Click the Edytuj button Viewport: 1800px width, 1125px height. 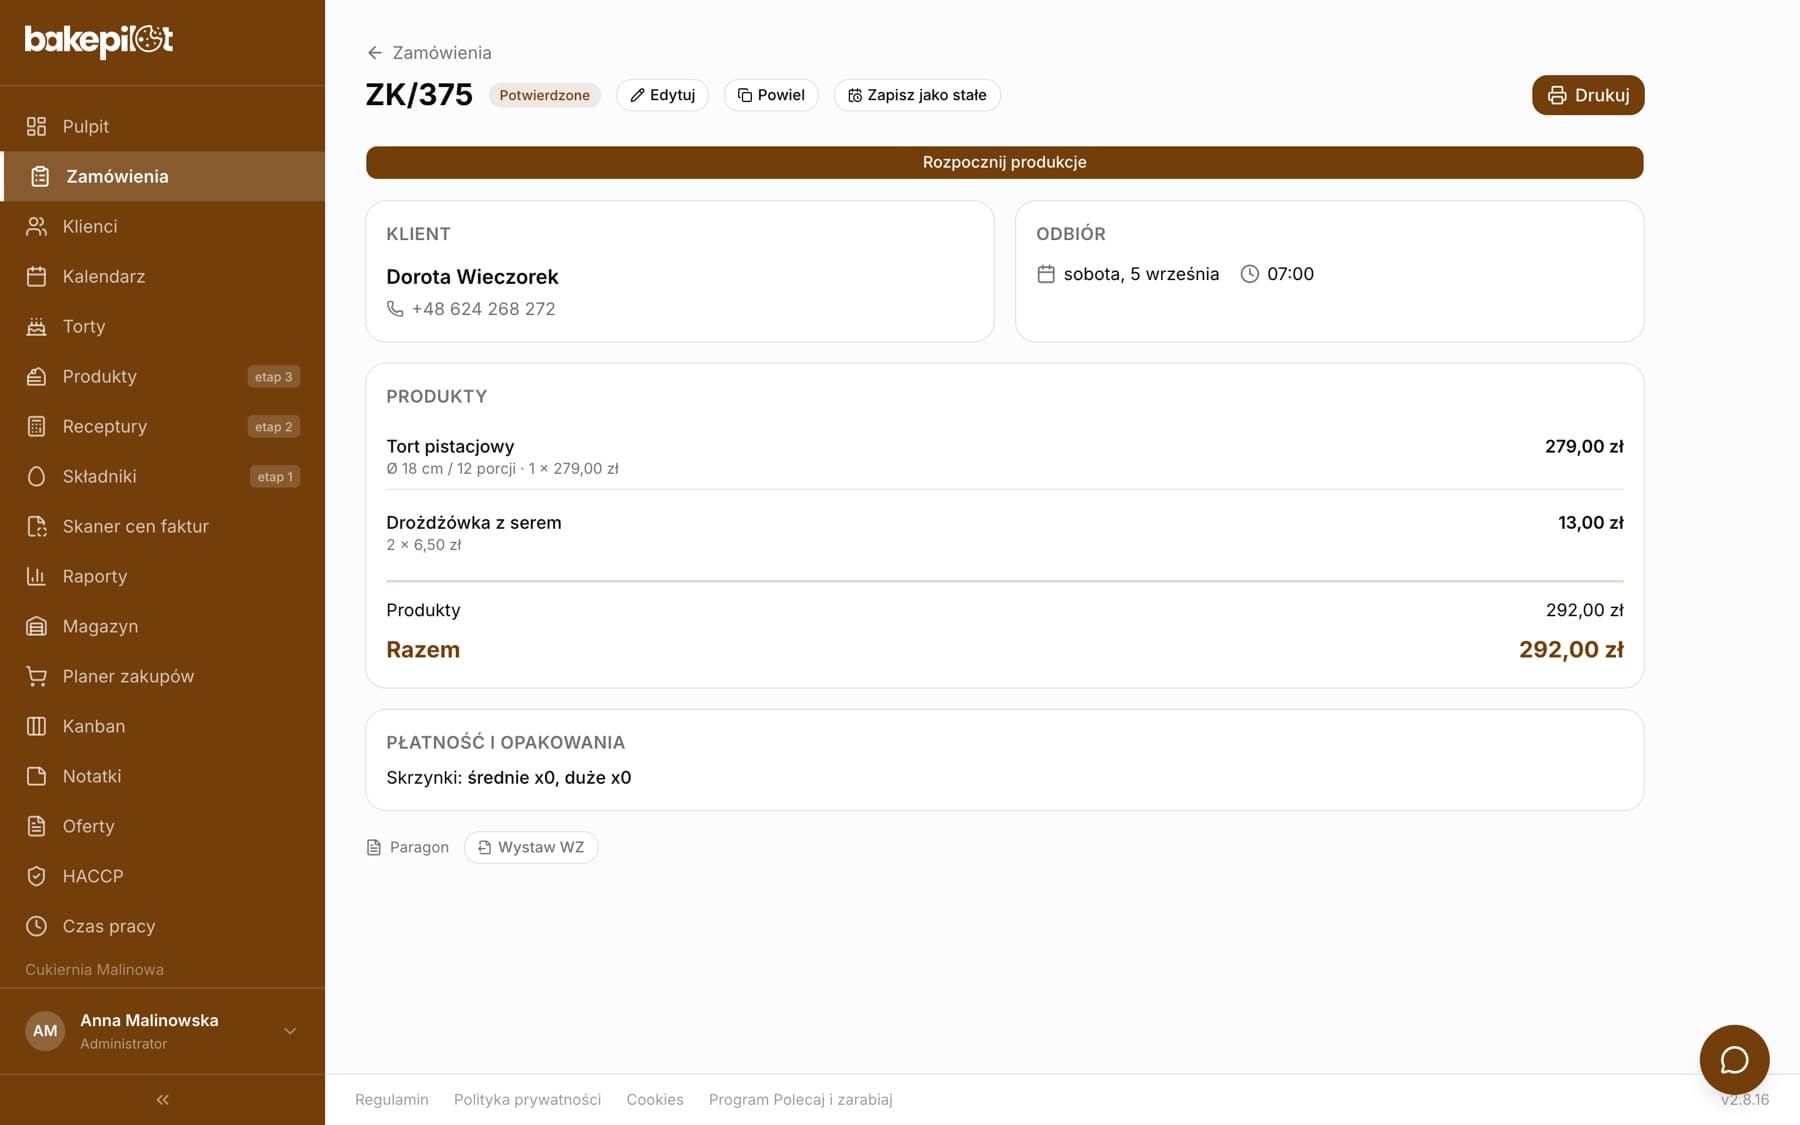662,95
